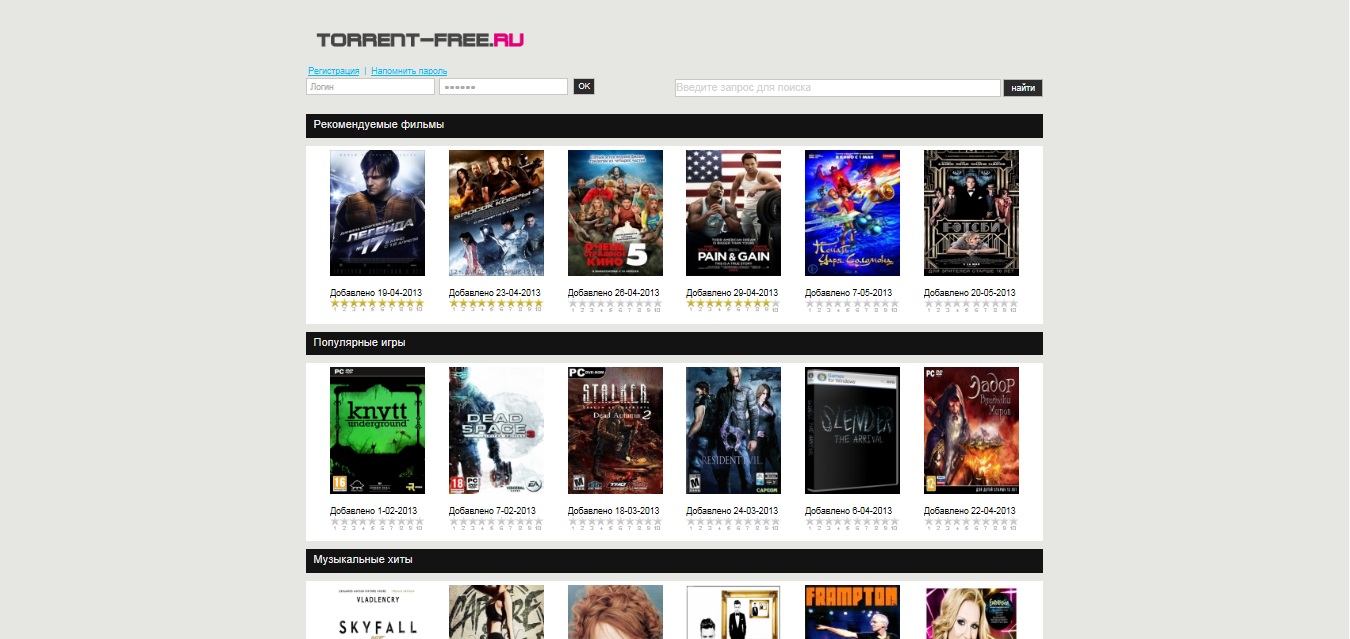Click the OK login button
This screenshot has width=1350, height=639.
tap(584, 87)
